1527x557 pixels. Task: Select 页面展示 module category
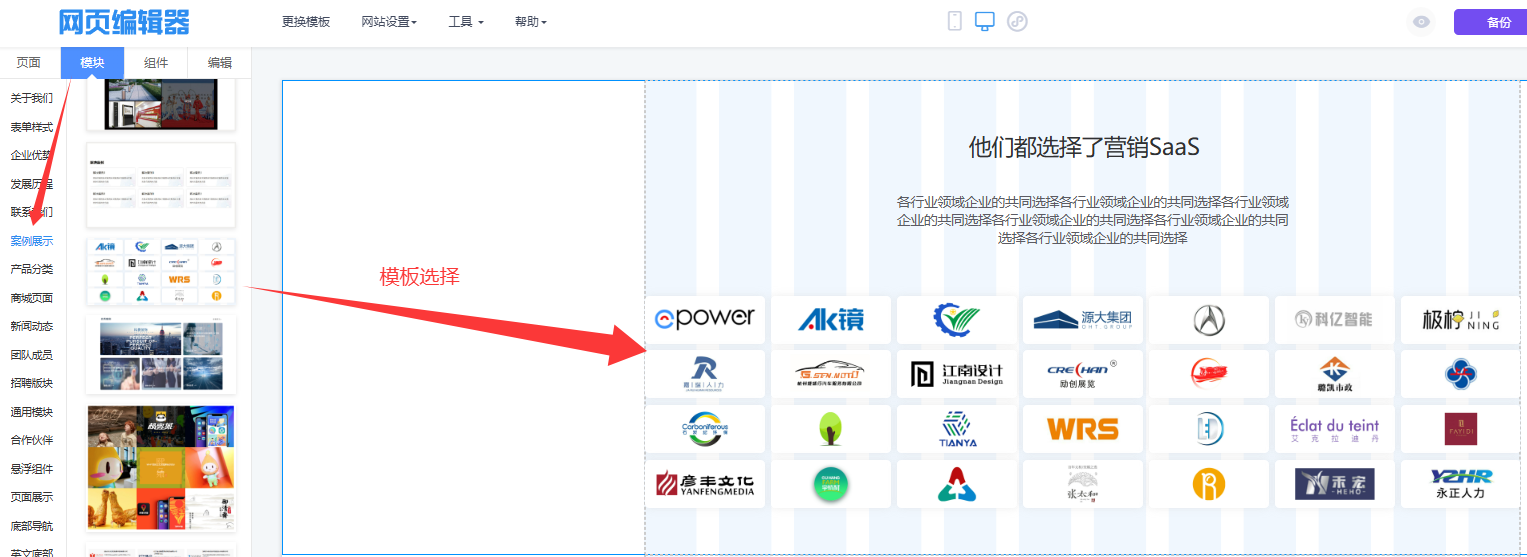31,497
